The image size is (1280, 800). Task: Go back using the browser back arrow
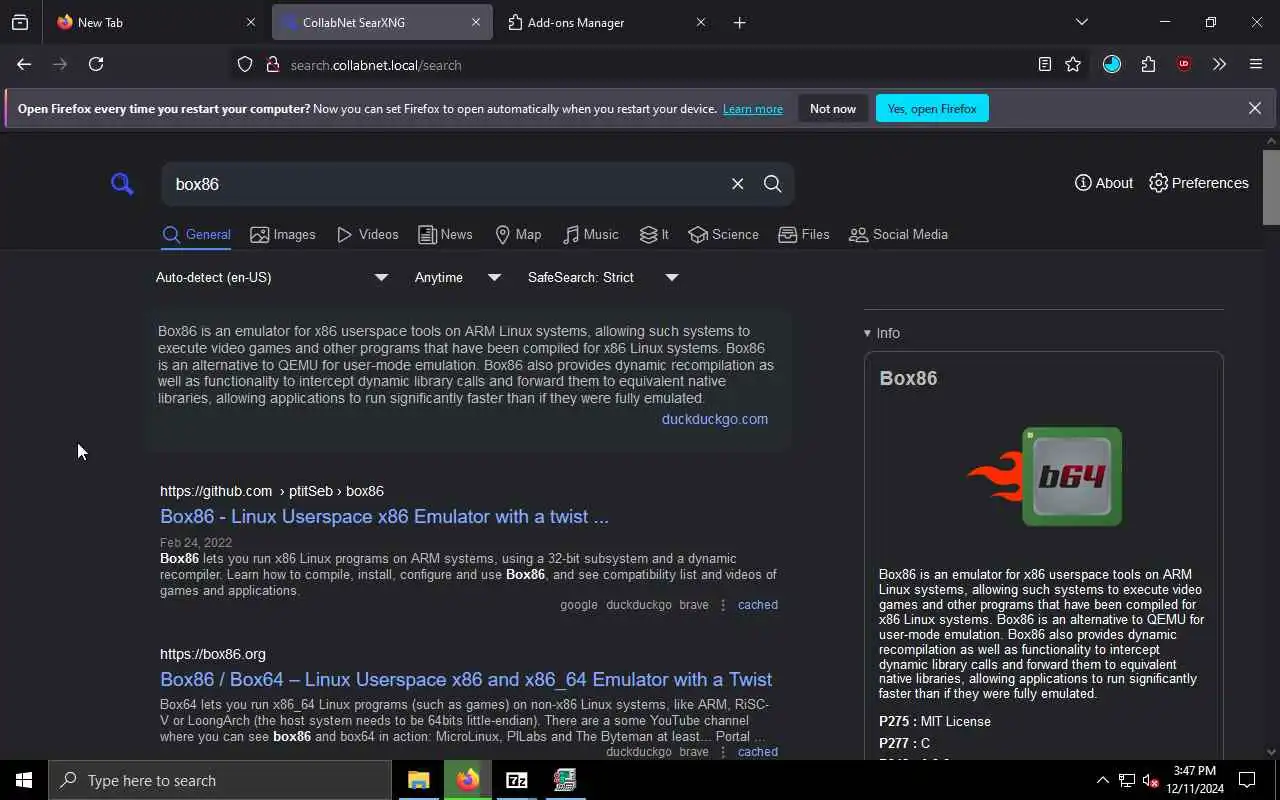tap(24, 64)
